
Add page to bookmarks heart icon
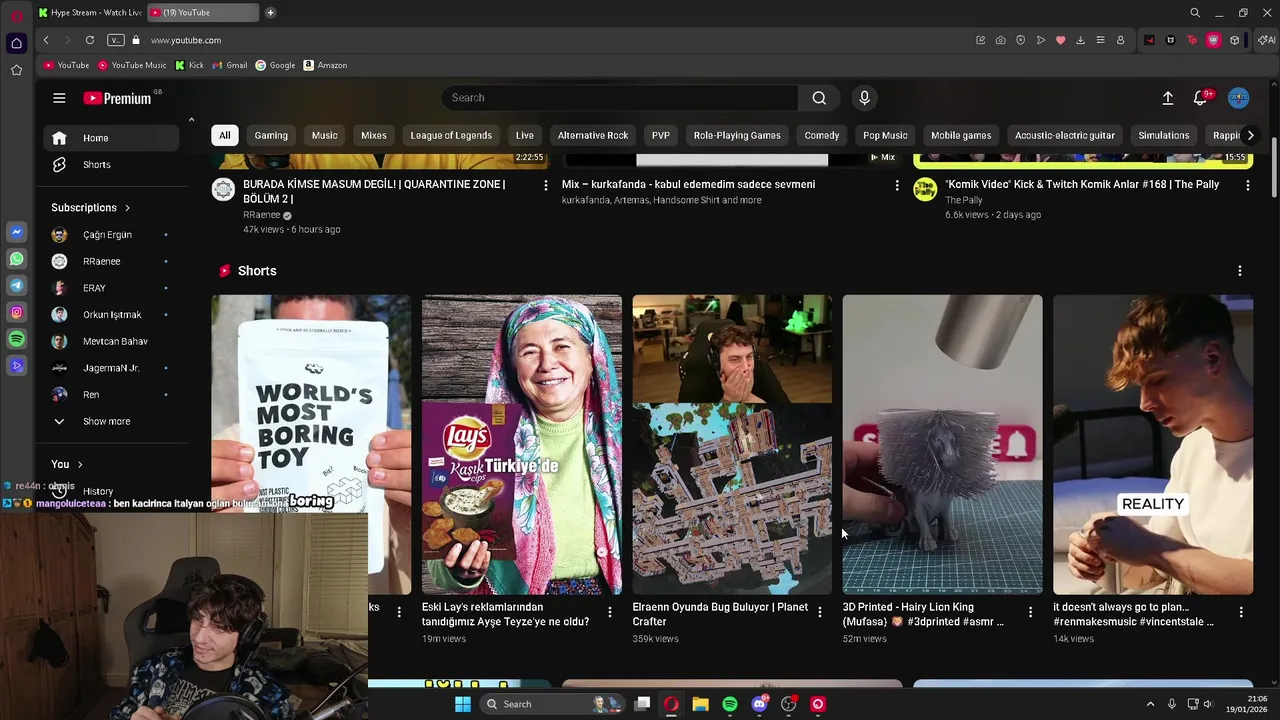[x=1060, y=40]
